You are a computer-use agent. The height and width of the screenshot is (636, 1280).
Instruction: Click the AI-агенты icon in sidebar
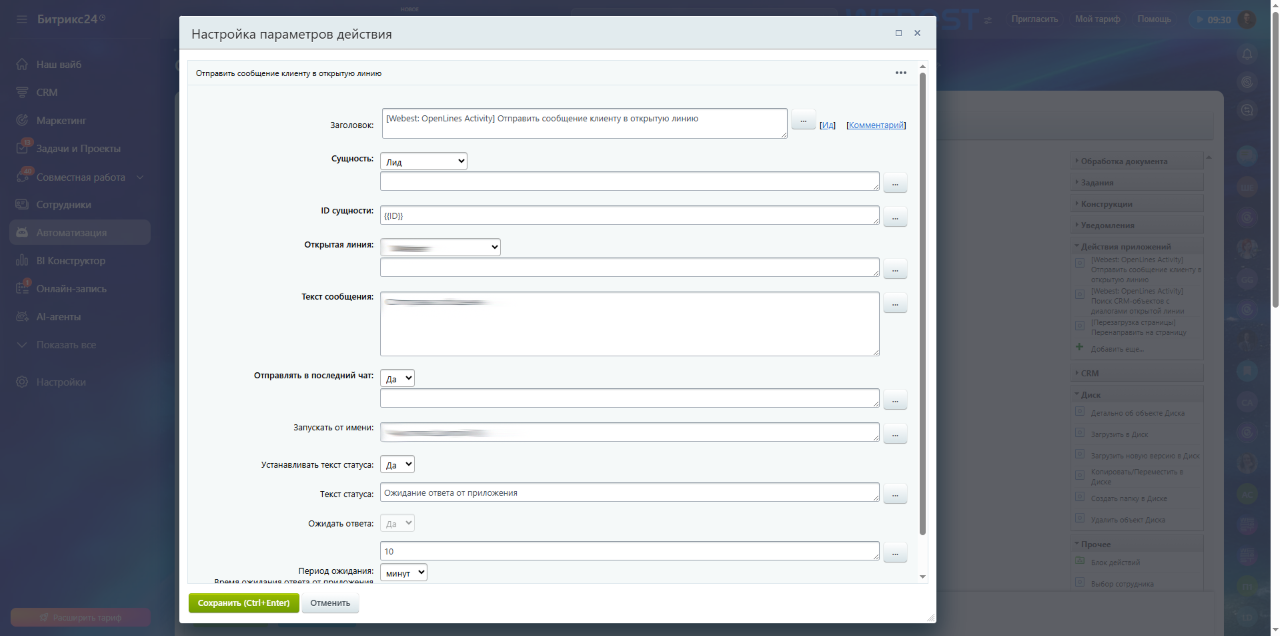pos(23,316)
